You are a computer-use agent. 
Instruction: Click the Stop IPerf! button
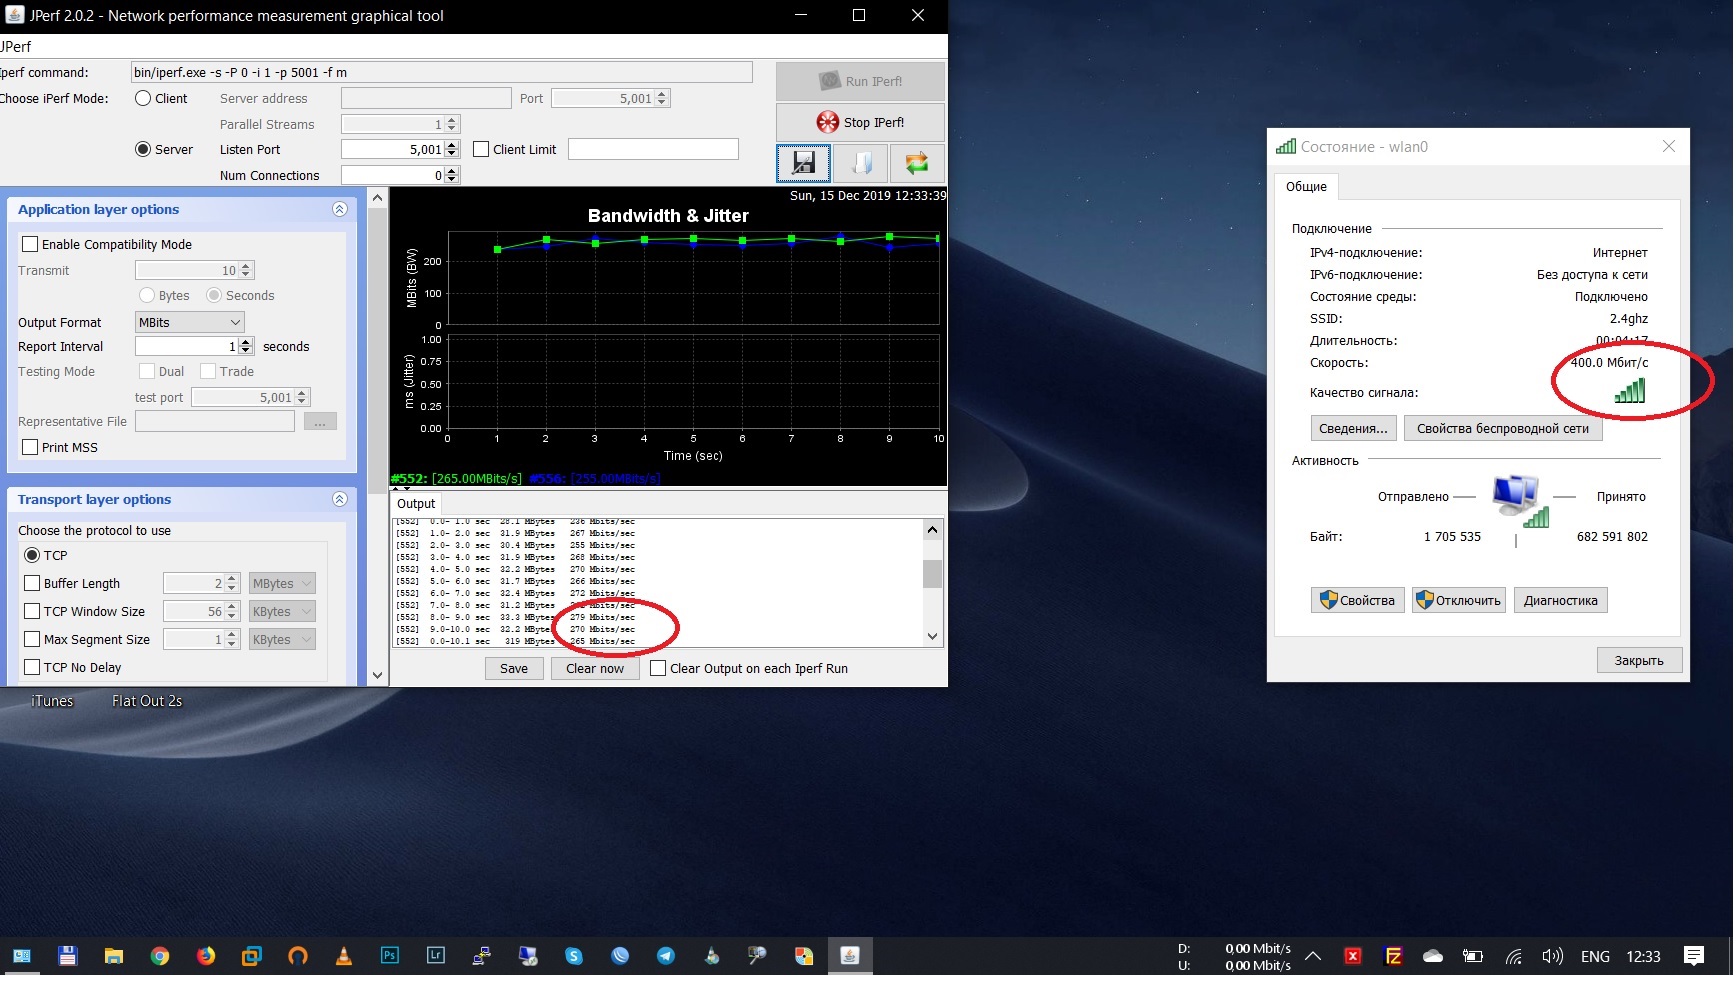coord(860,122)
